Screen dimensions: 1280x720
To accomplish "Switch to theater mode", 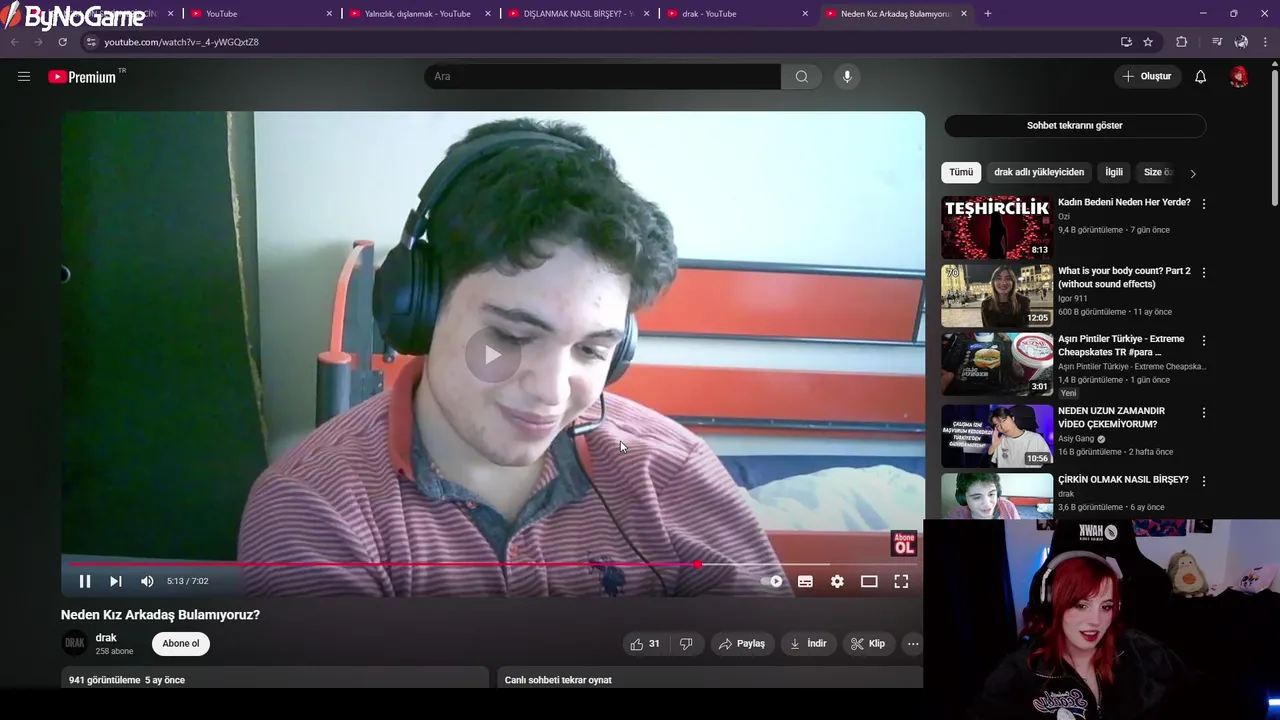I will [869, 581].
